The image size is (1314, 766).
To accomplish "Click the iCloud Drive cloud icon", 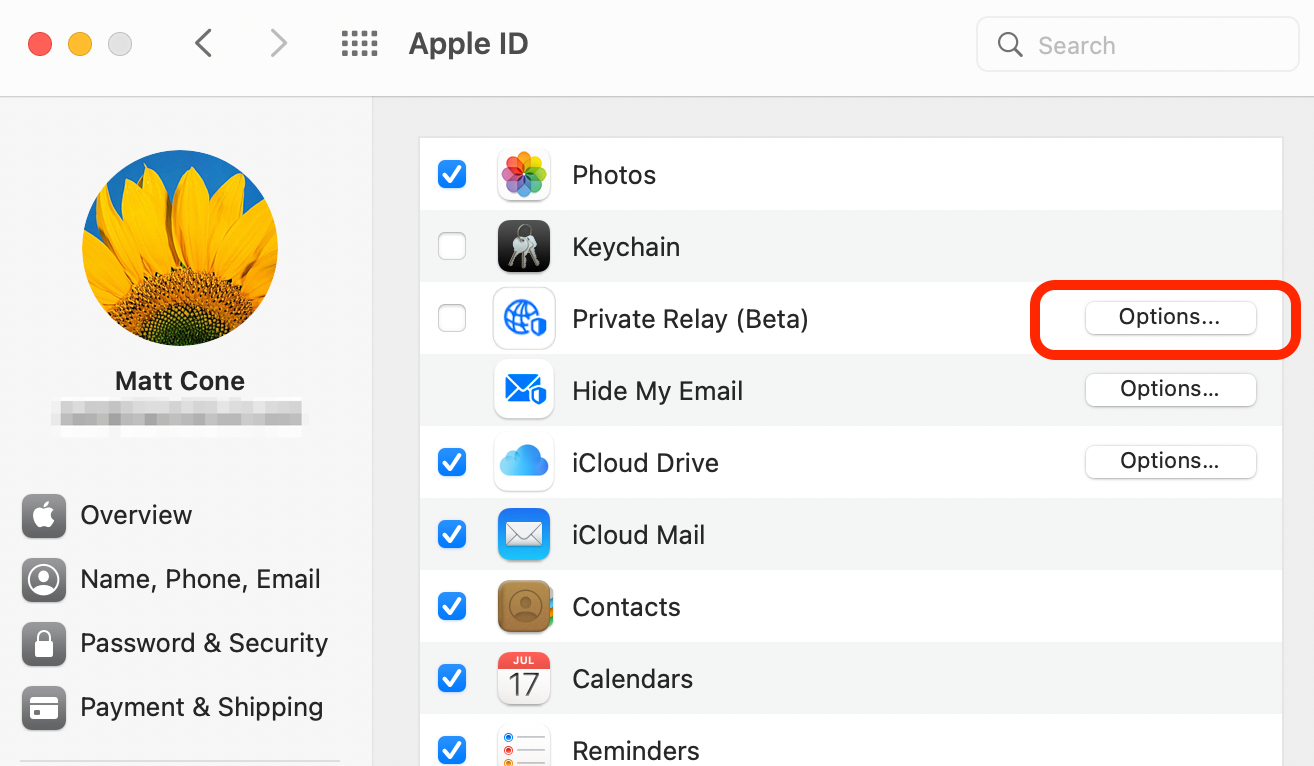I will coord(524,462).
